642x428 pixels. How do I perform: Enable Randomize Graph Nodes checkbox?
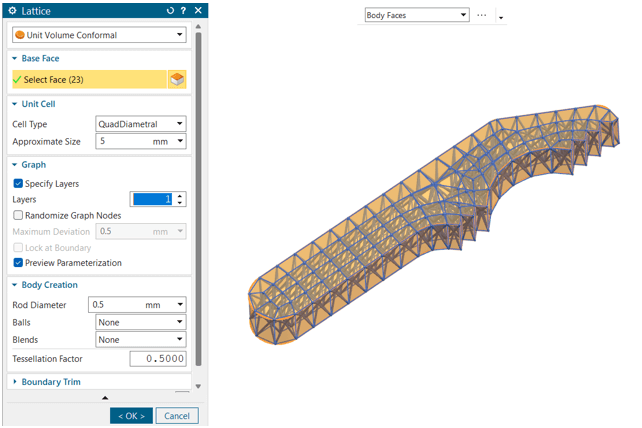[18, 215]
